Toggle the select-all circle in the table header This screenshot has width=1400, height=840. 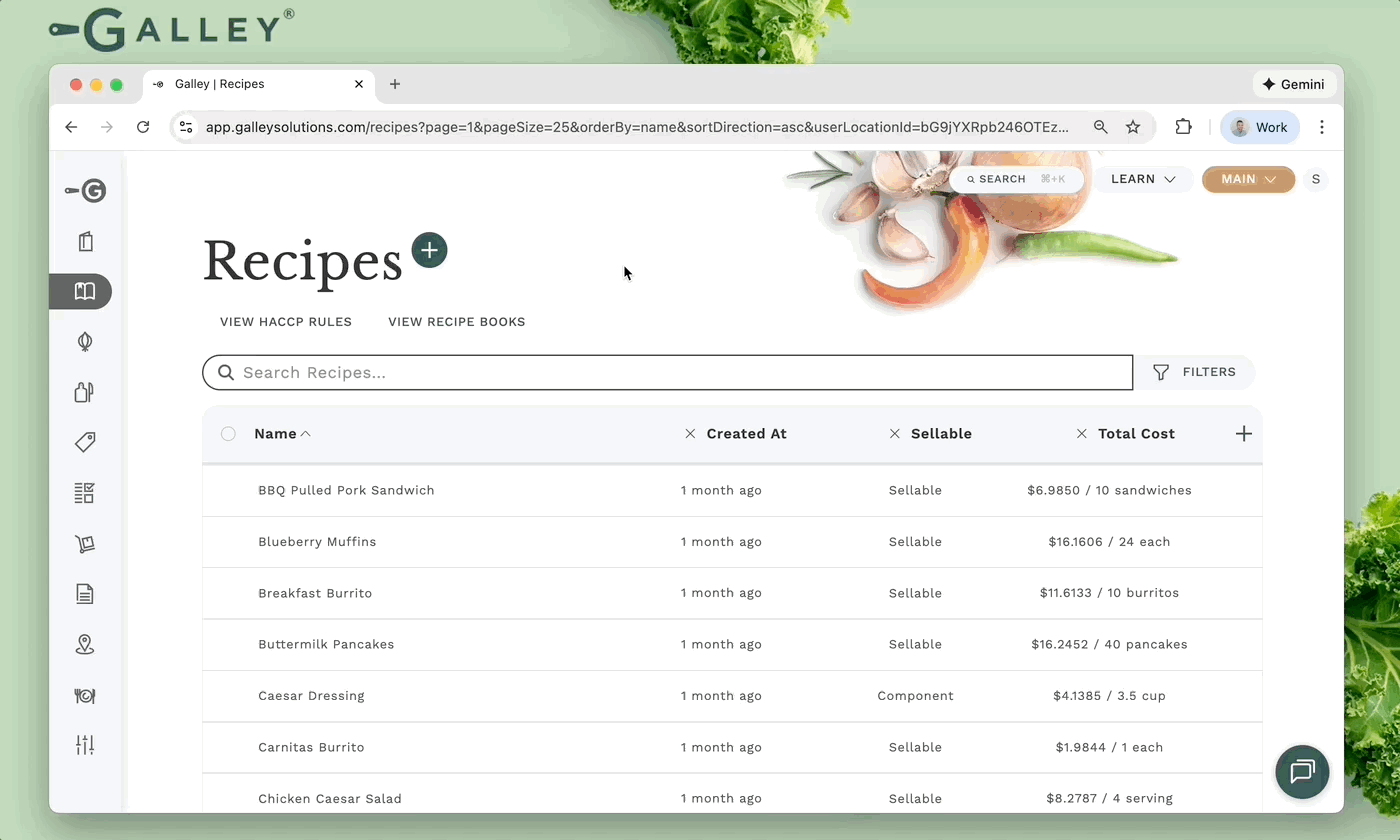click(x=228, y=433)
